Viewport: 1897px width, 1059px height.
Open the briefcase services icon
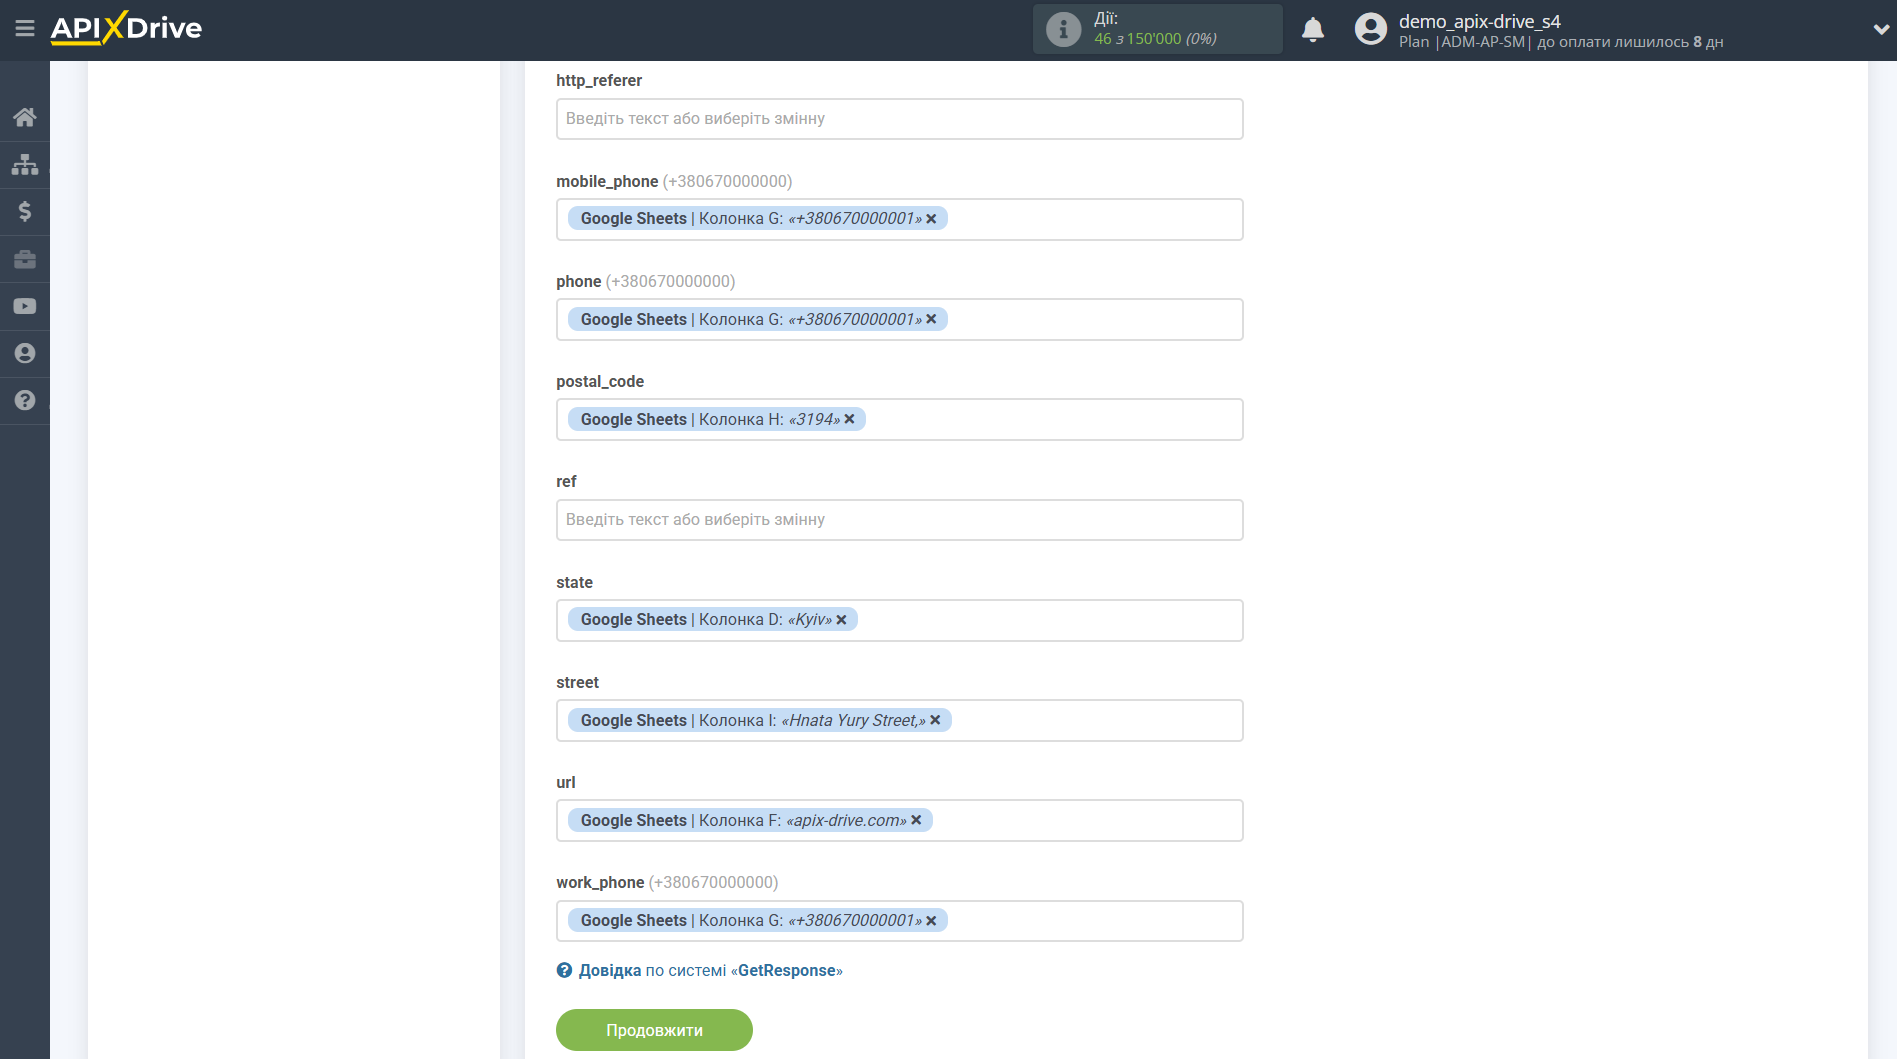pyautogui.click(x=25, y=259)
